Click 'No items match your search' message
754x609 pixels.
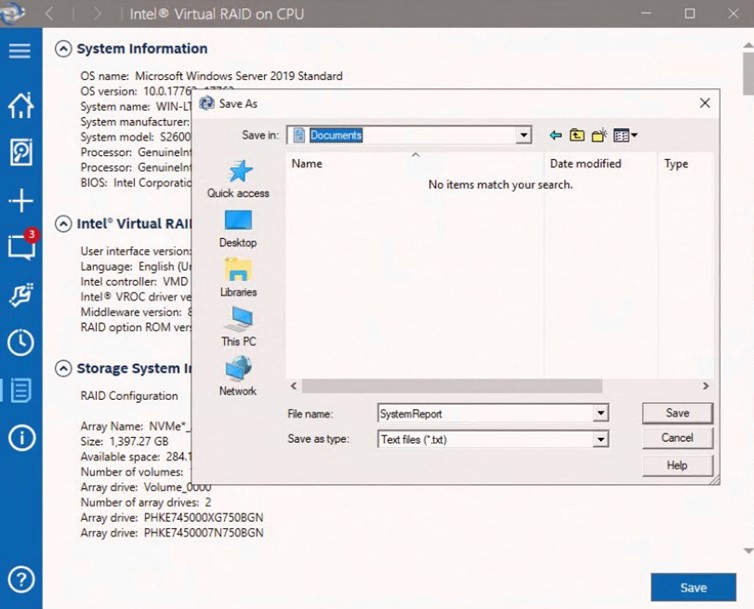click(x=501, y=185)
